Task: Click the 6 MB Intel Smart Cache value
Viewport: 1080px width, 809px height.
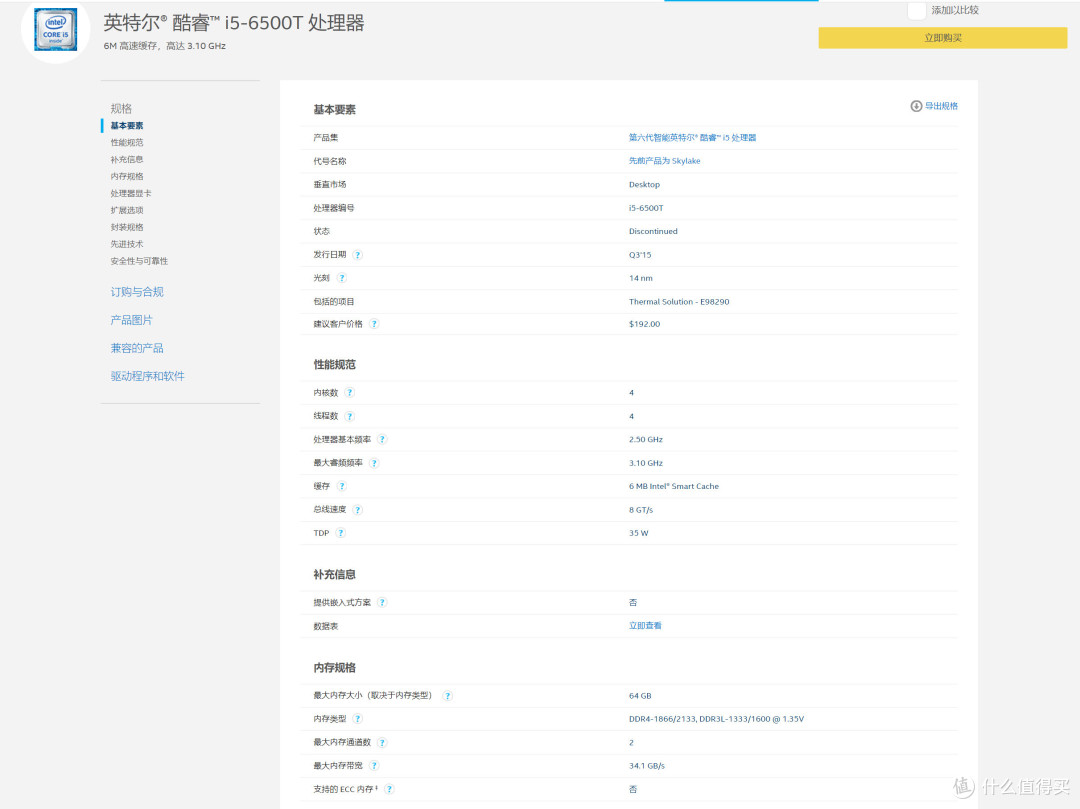Action: click(674, 486)
